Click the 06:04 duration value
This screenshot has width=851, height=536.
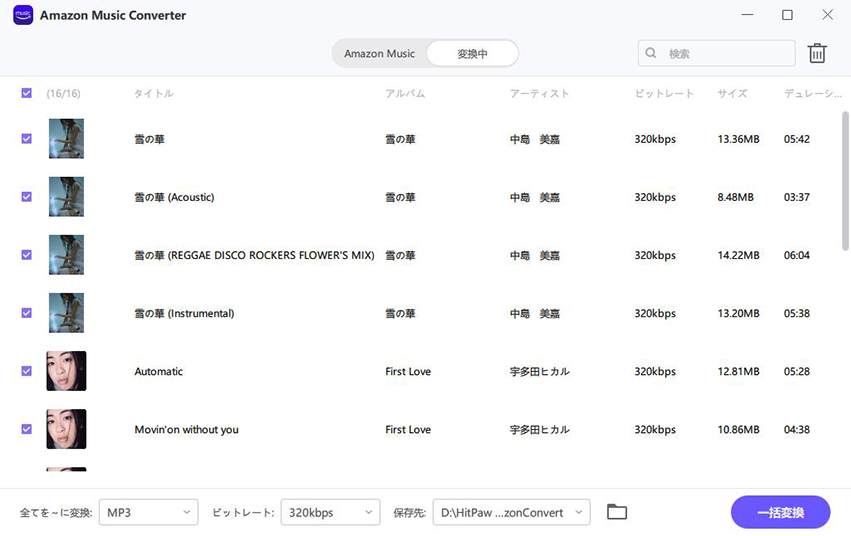click(797, 255)
